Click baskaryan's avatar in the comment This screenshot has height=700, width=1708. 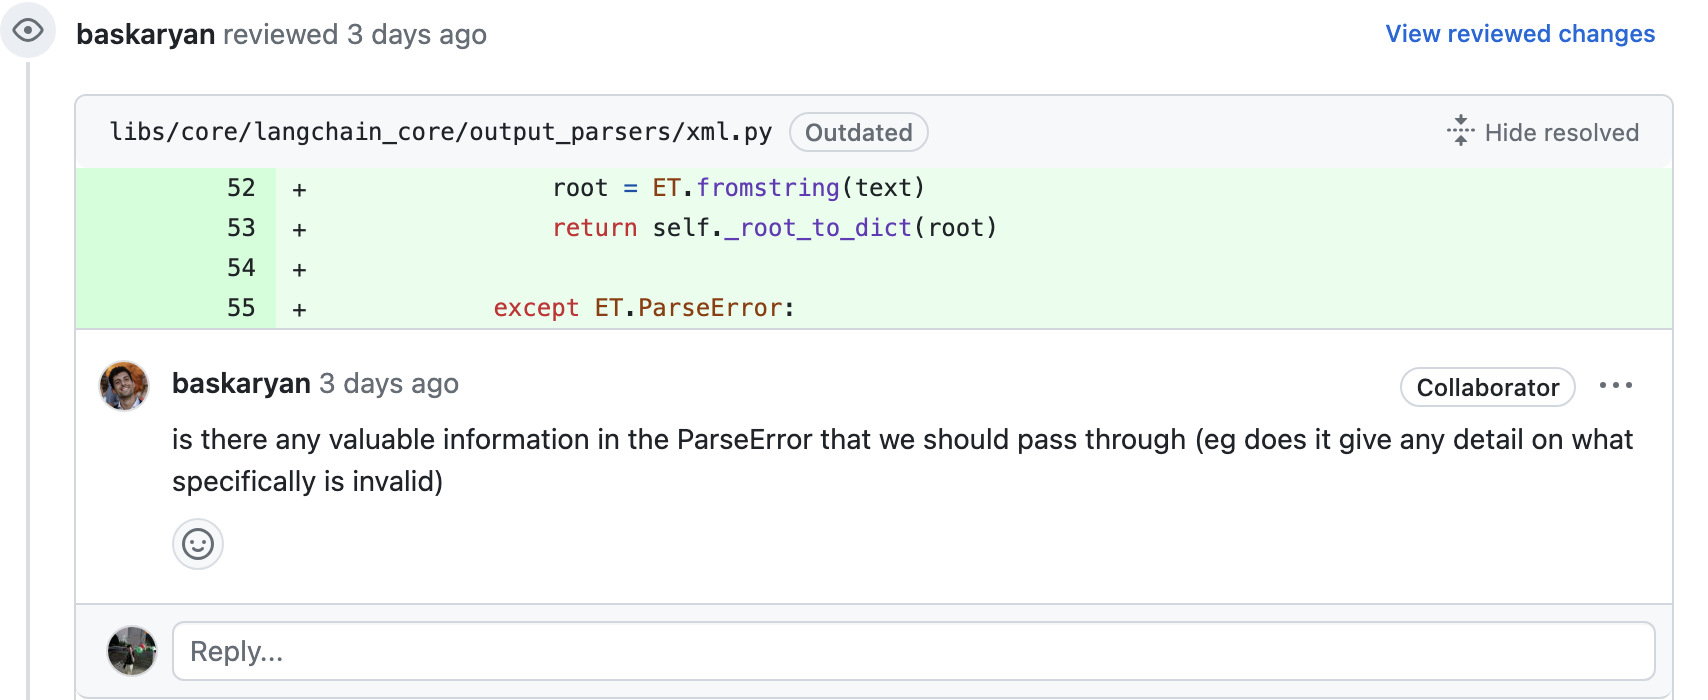tap(124, 386)
